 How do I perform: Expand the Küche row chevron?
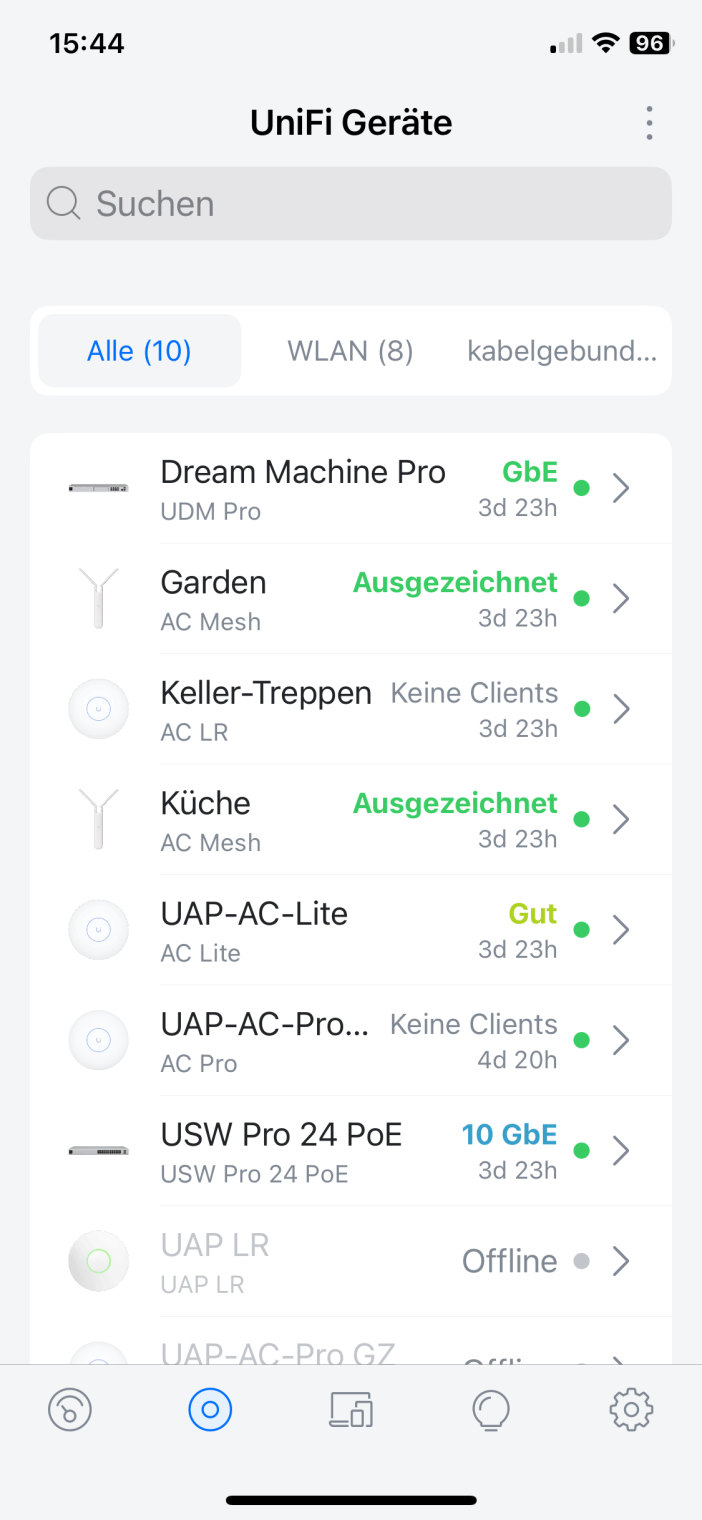pyautogui.click(x=621, y=820)
